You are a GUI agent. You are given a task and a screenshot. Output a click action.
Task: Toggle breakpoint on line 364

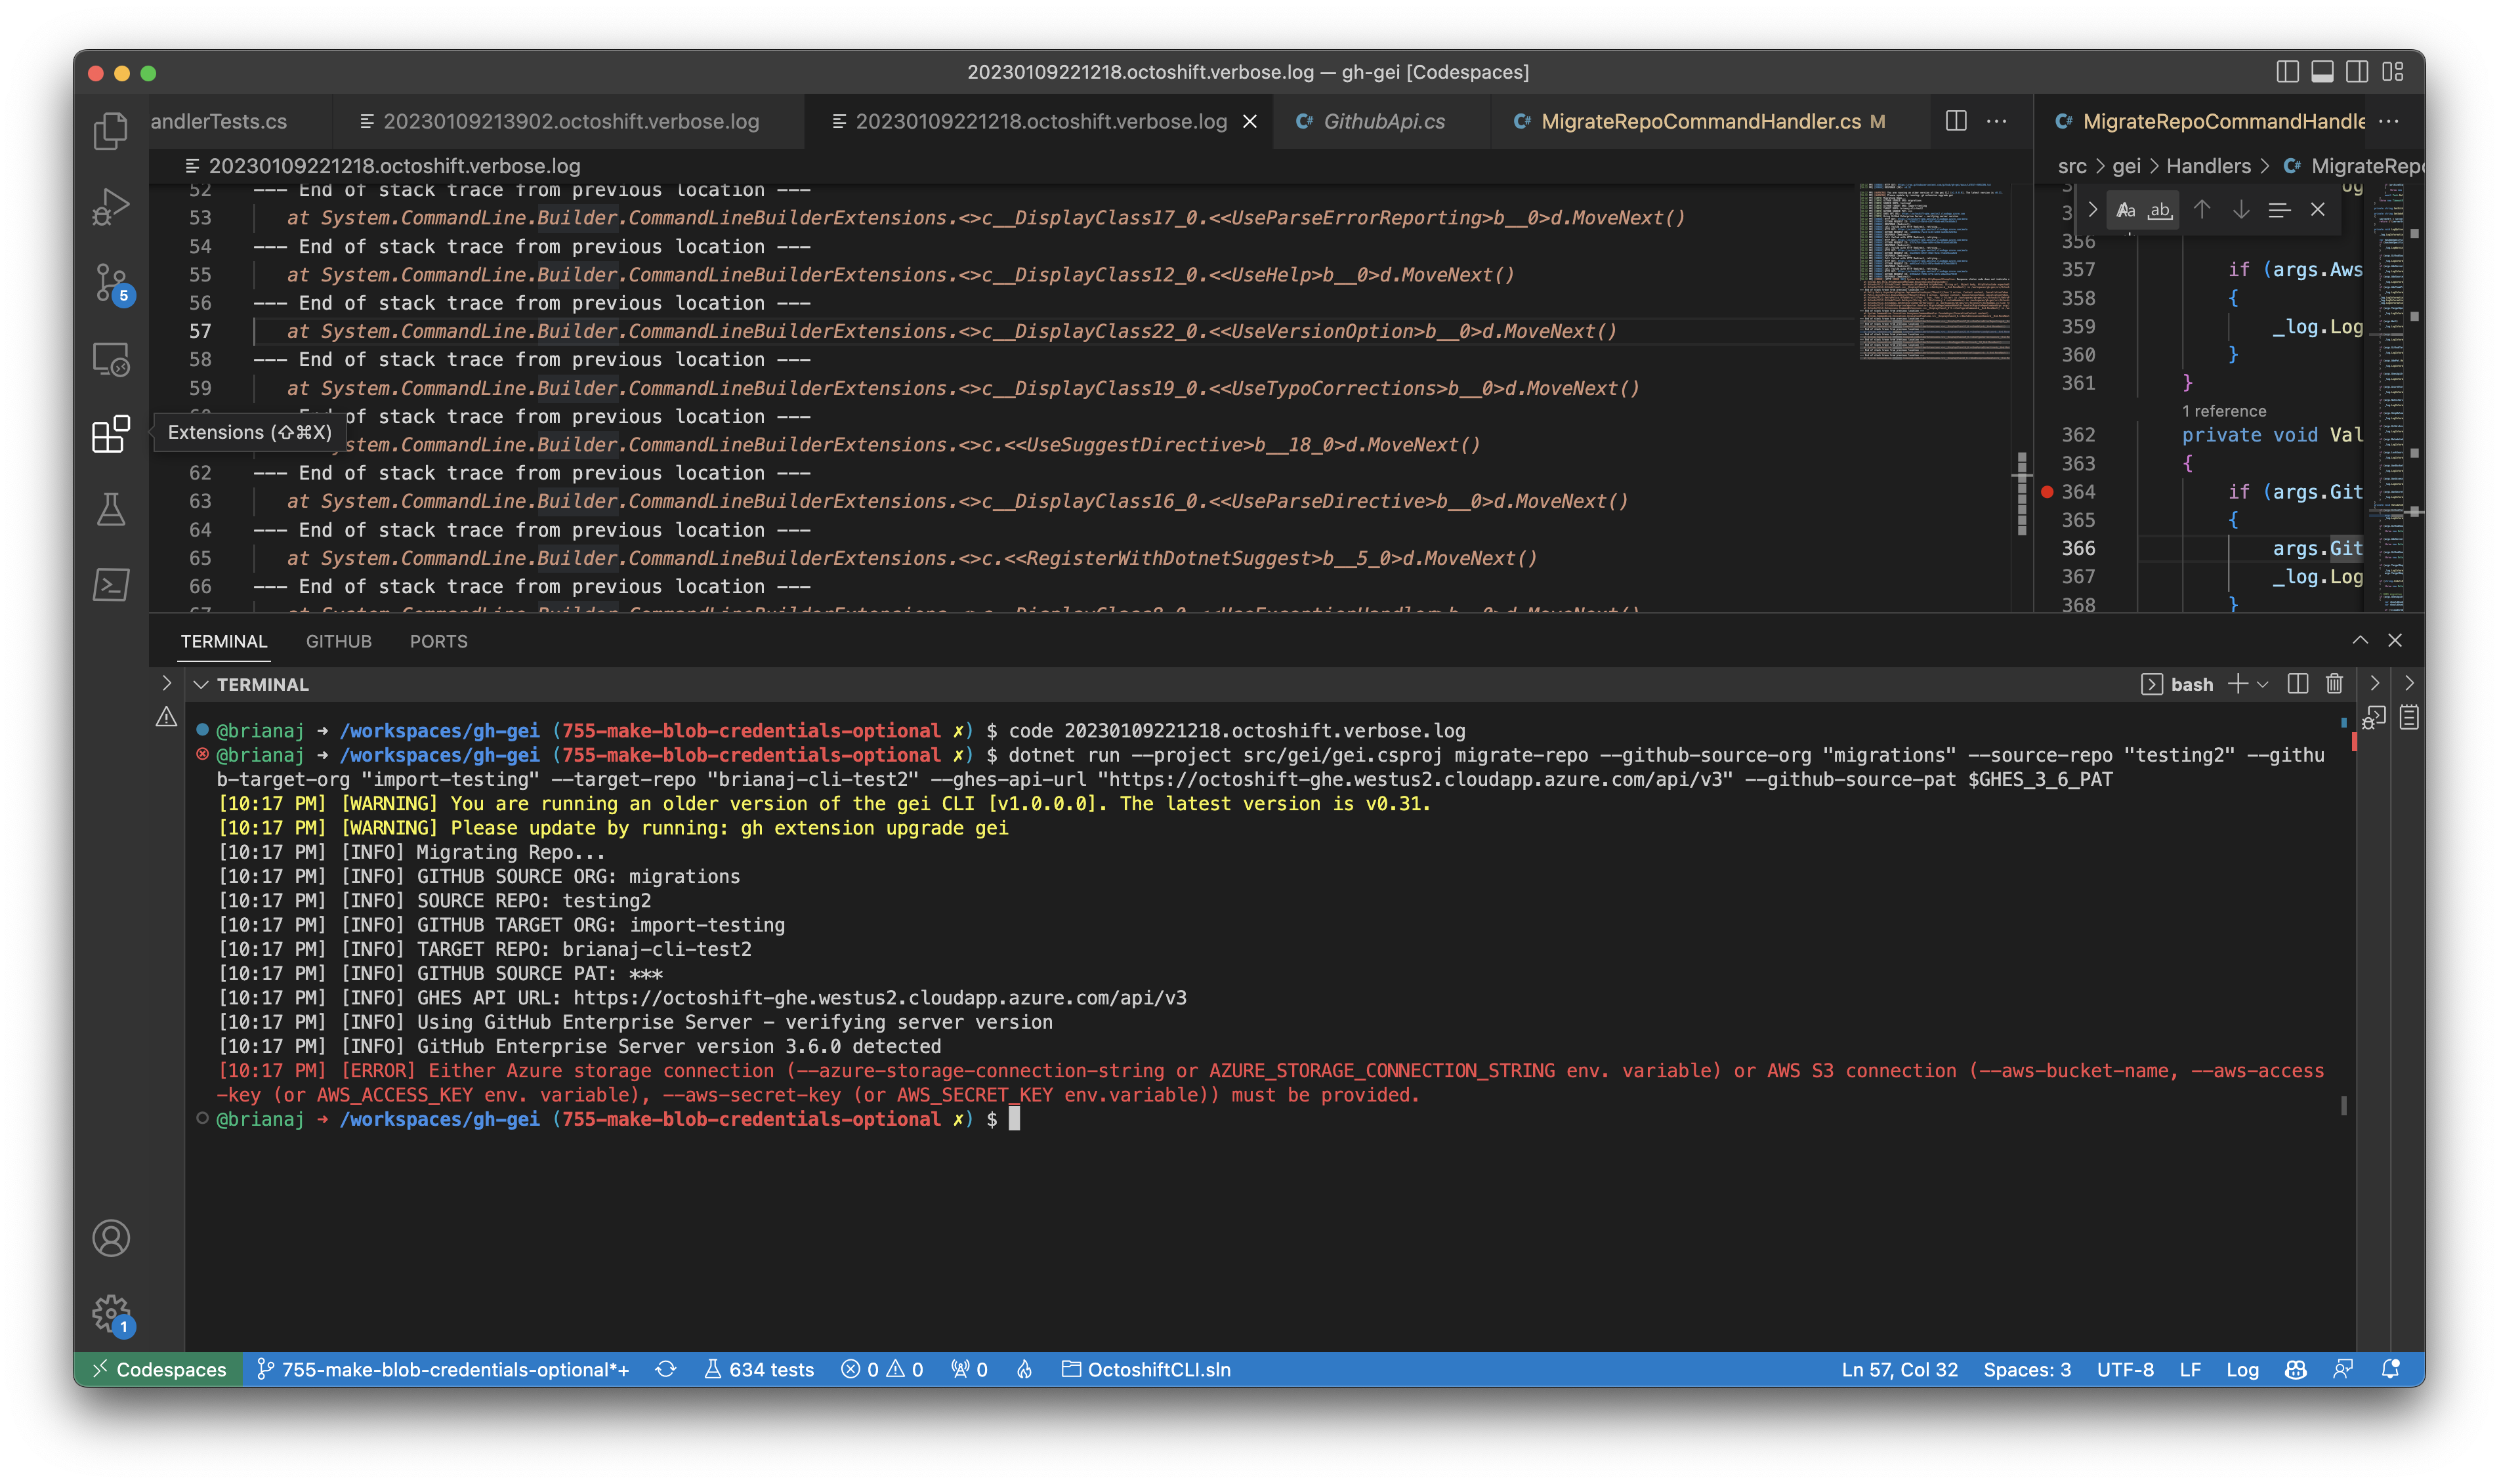pos(2047,492)
